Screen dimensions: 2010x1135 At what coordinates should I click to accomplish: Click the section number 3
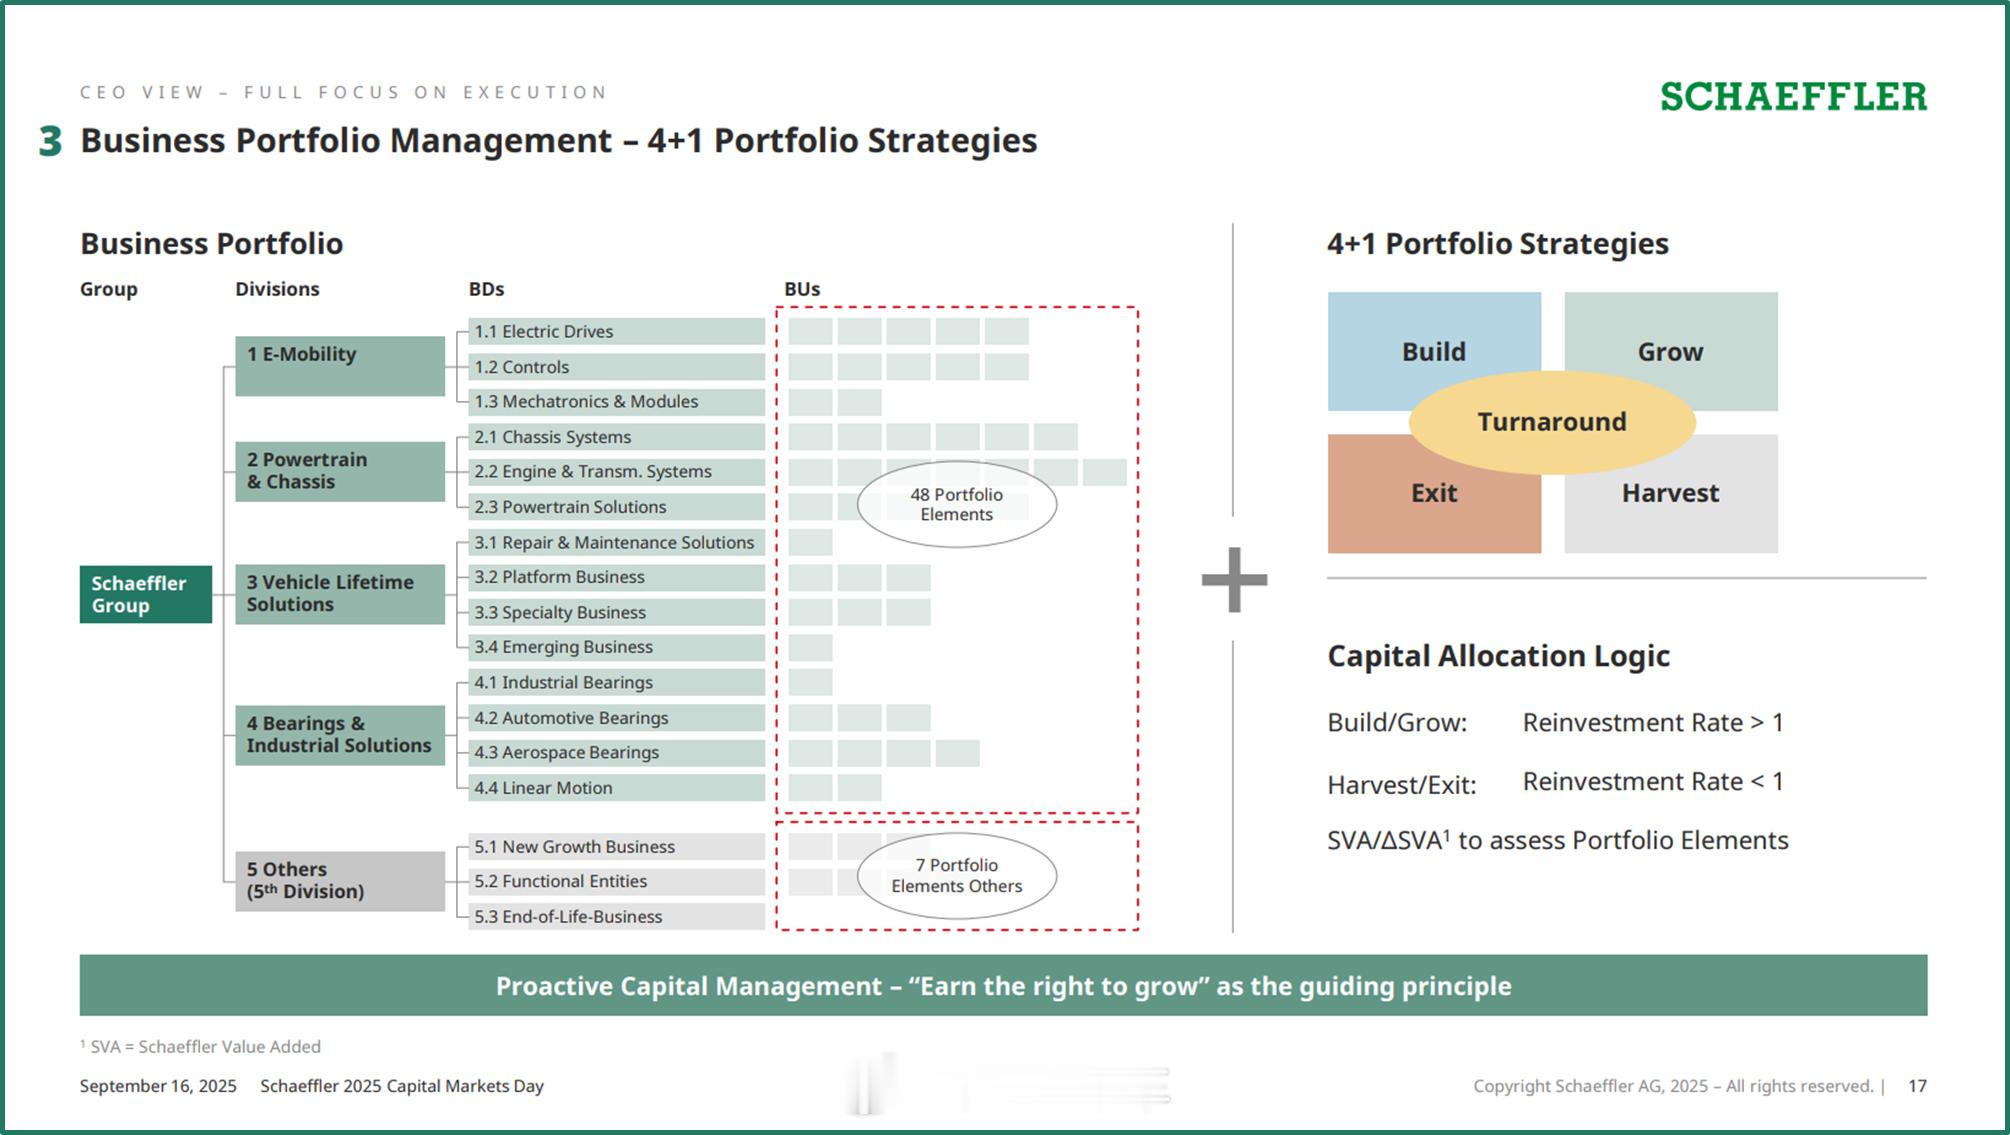[x=50, y=141]
